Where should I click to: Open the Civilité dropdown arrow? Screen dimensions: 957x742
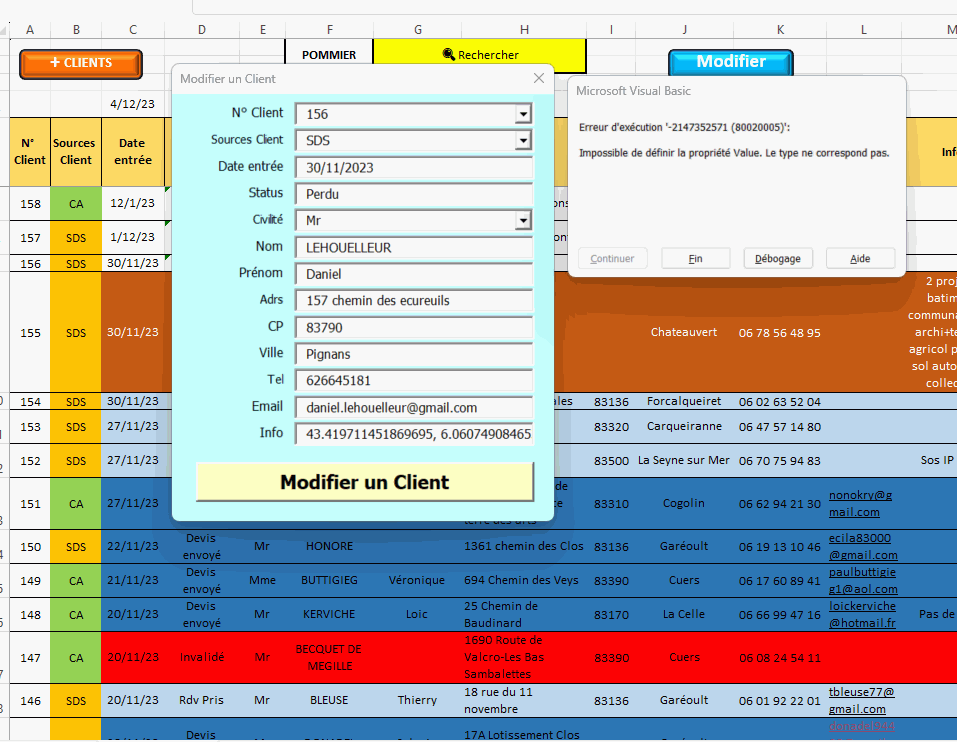point(523,220)
